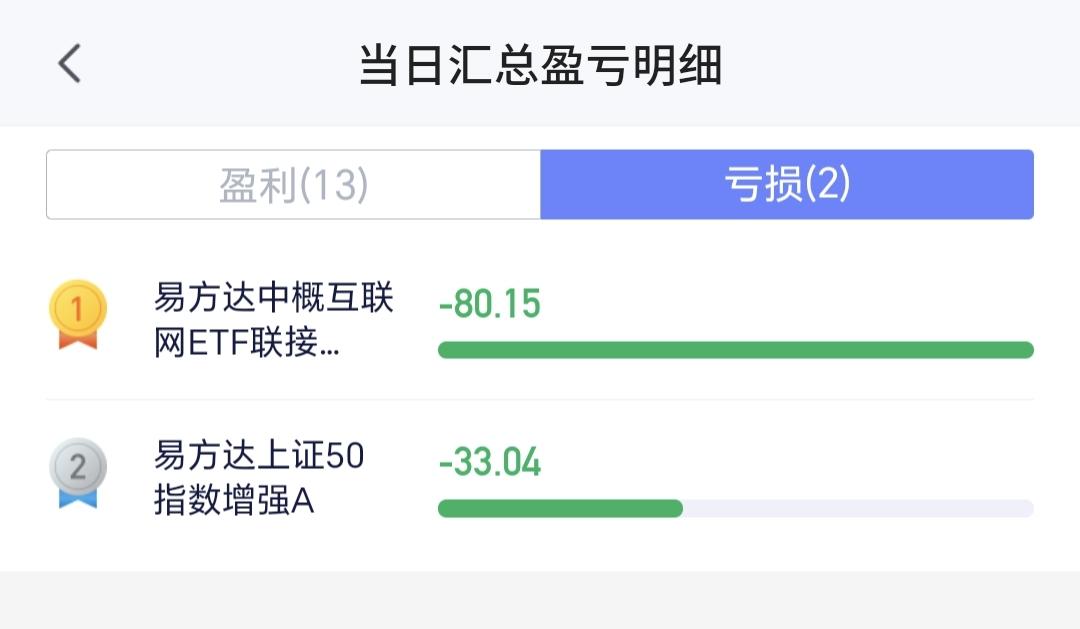Tap the -33.04 loss amount
1080x629 pixels.
click(x=489, y=462)
